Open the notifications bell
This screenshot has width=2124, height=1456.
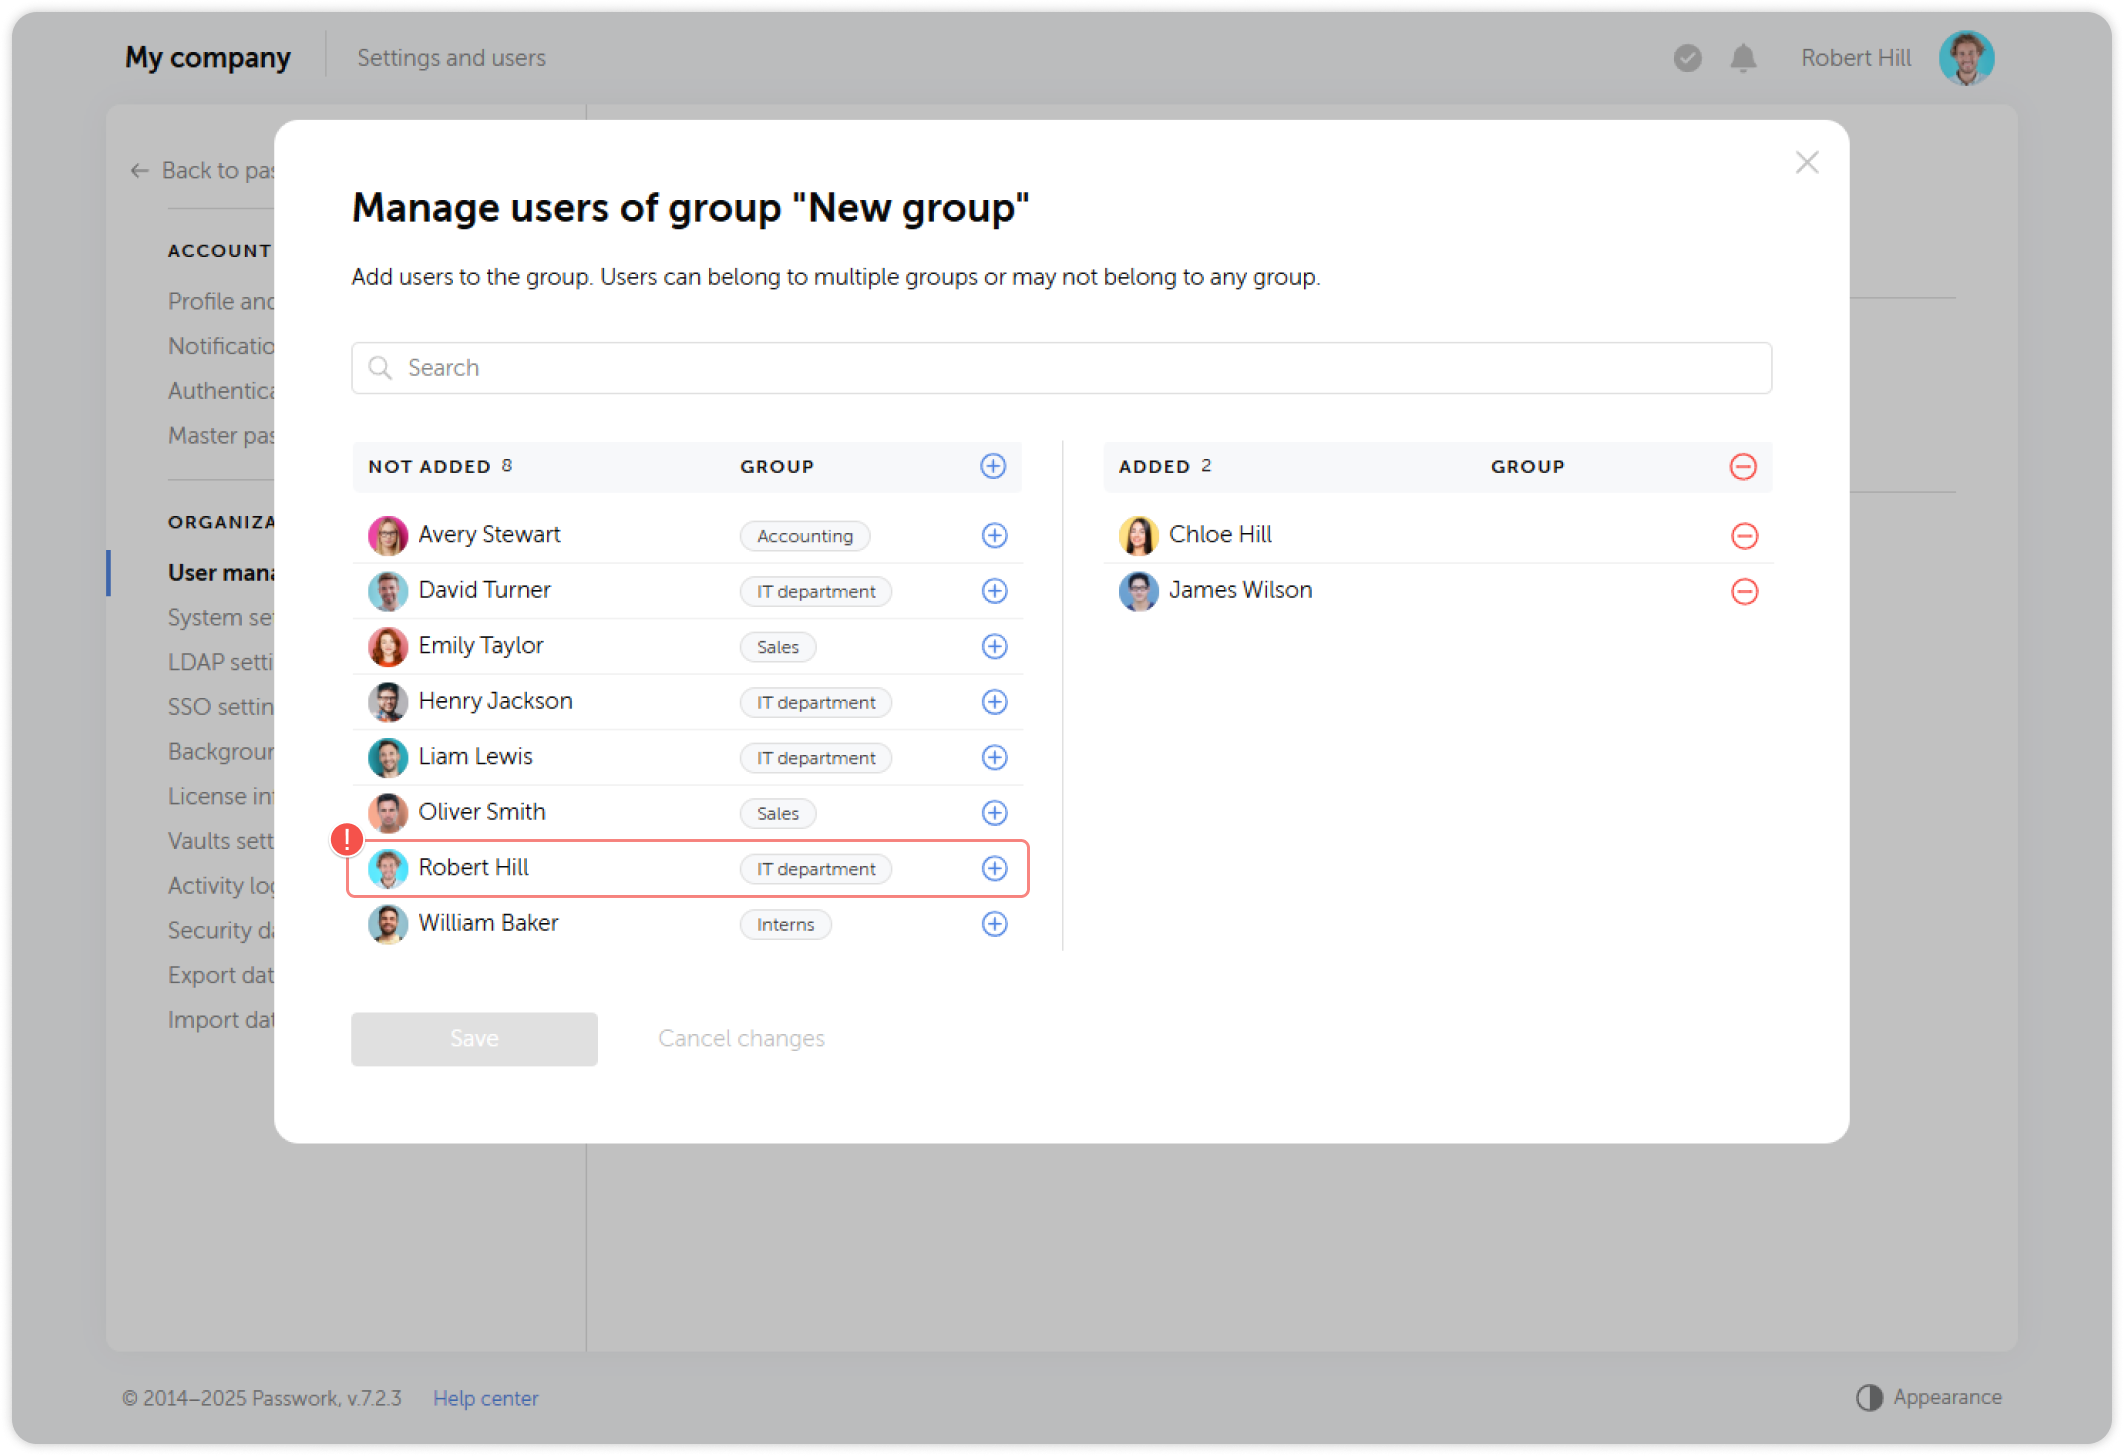(1742, 58)
